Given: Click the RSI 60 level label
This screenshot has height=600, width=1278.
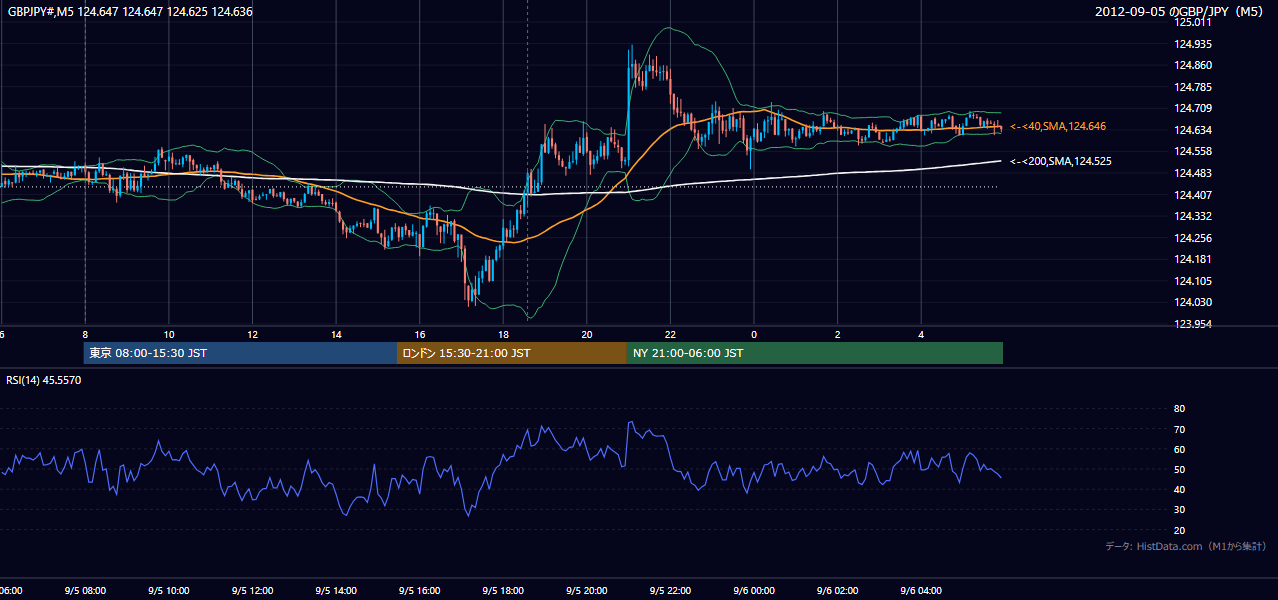Looking at the screenshot, I should point(1179,449).
